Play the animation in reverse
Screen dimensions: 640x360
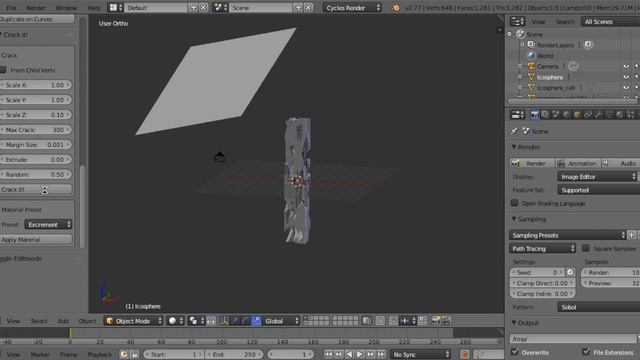[x=349, y=354]
